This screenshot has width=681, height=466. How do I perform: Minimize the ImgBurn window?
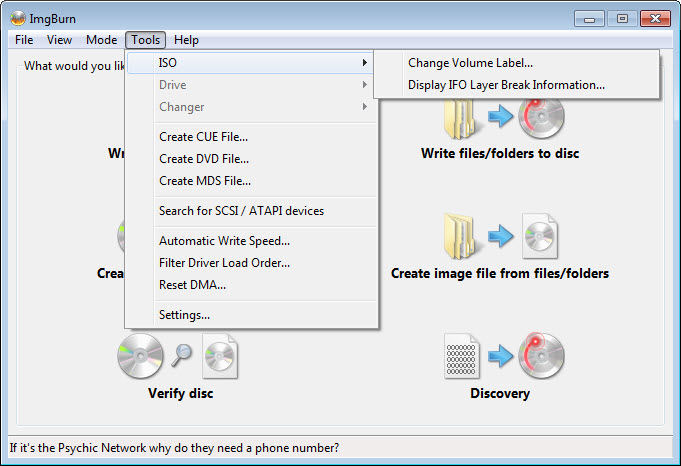coord(589,19)
